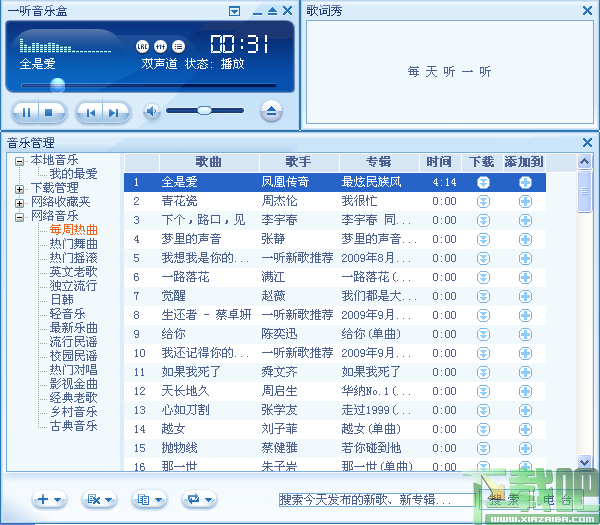Select 热门舞曲 category
600x525 pixels.
pos(73,244)
